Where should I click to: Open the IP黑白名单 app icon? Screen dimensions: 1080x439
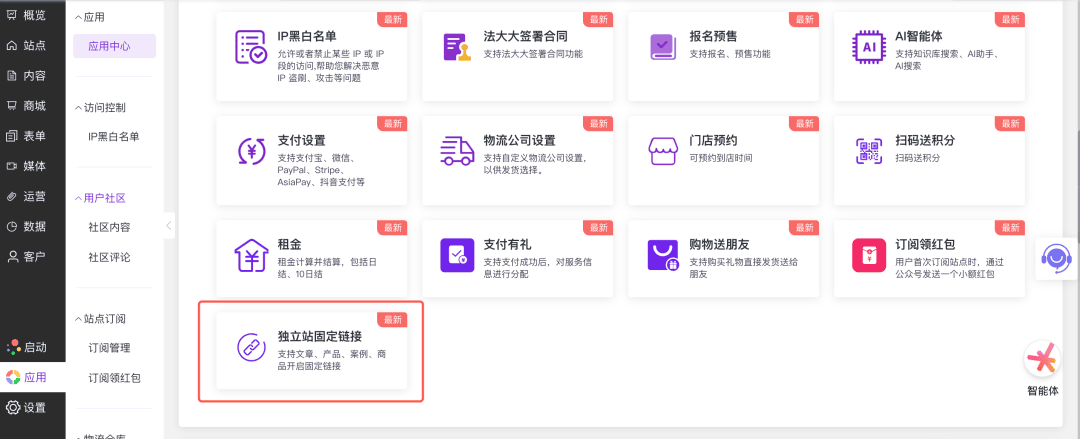pos(249,47)
